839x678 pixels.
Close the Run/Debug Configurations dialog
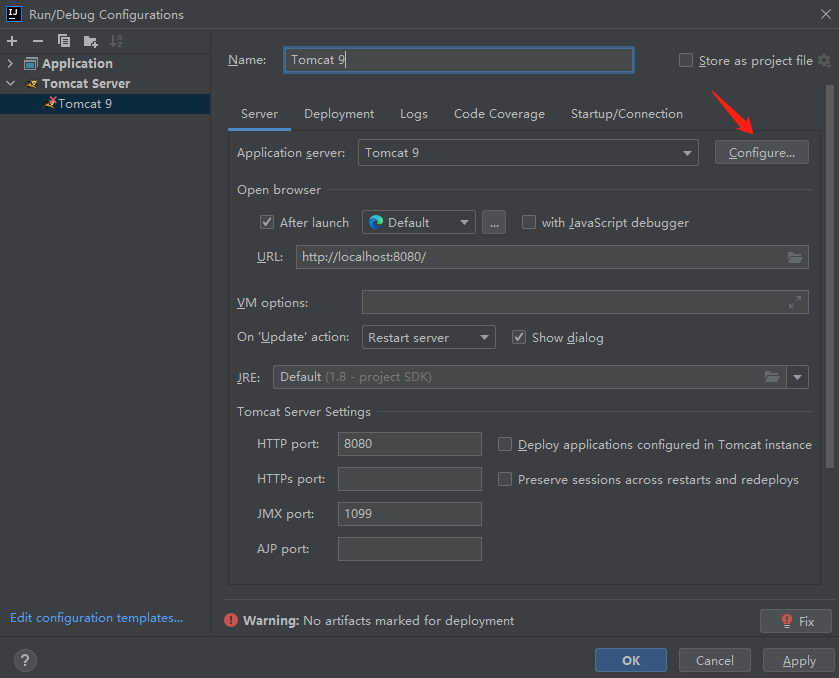pos(826,14)
